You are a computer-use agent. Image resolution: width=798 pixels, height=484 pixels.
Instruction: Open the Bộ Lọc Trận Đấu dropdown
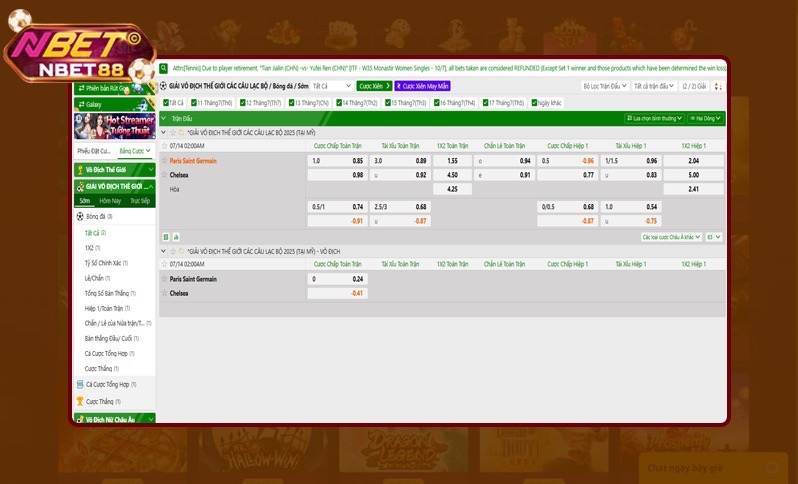(603, 87)
